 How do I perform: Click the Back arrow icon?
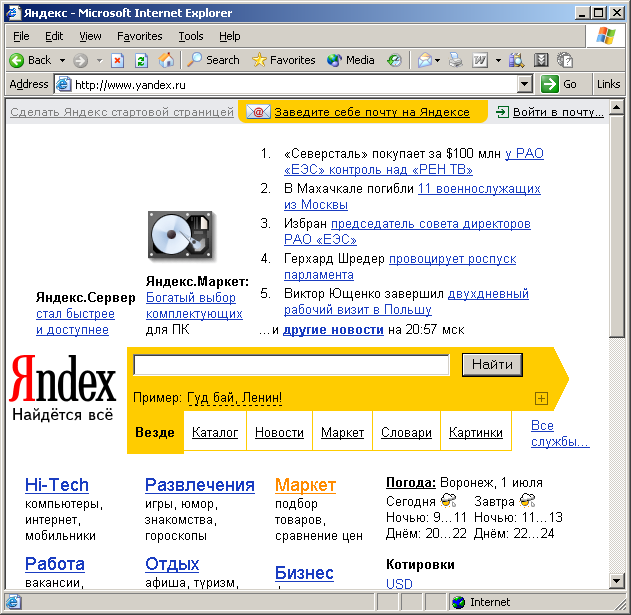pyautogui.click(x=17, y=60)
